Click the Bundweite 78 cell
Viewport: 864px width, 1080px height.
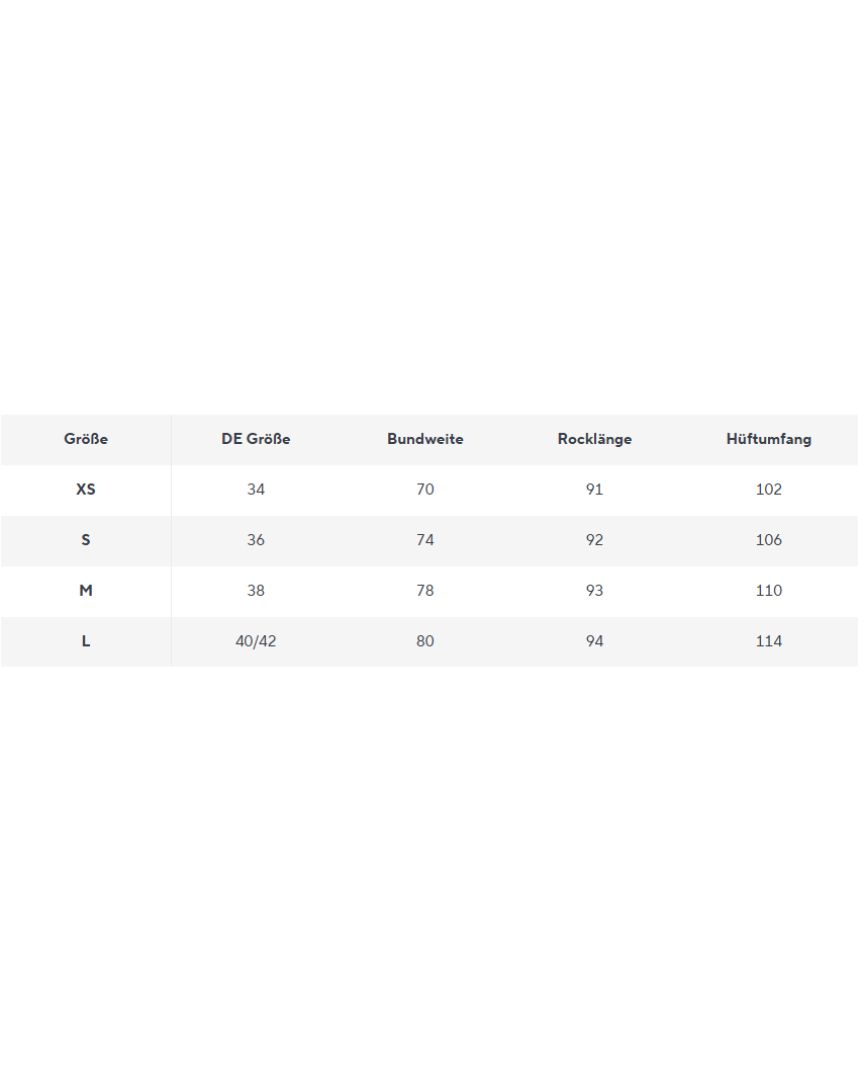click(x=425, y=591)
